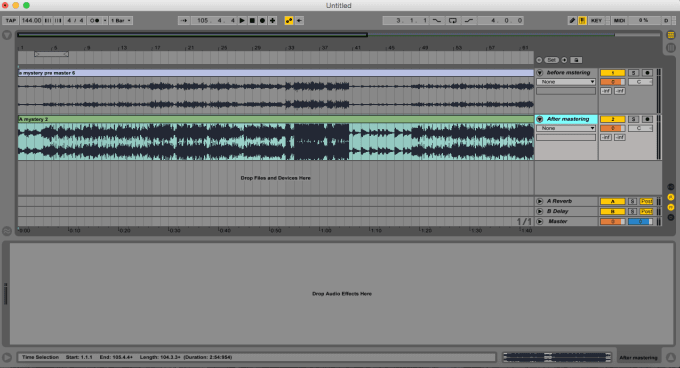Toggle the Punch-In switch
This screenshot has height=368, width=680.
coord(437,20)
